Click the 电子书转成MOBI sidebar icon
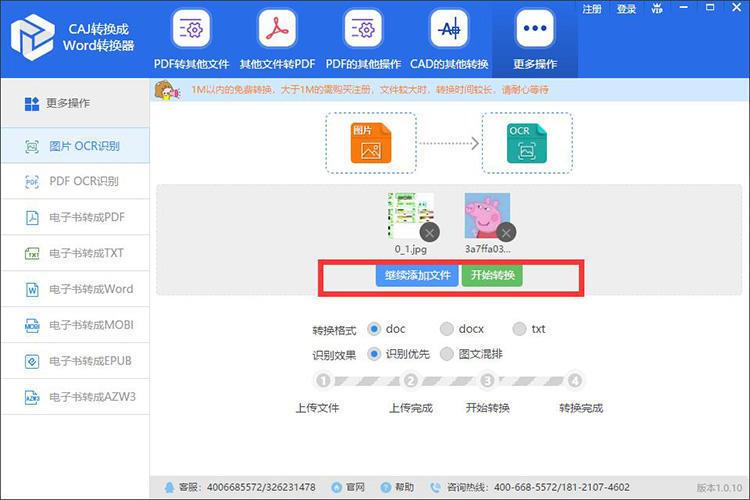750x500 pixels. (32, 325)
